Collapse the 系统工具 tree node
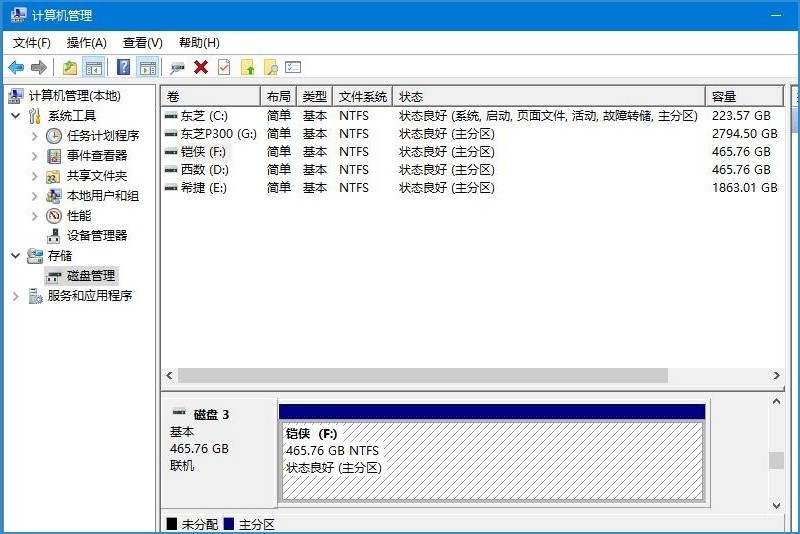 pos(16,116)
